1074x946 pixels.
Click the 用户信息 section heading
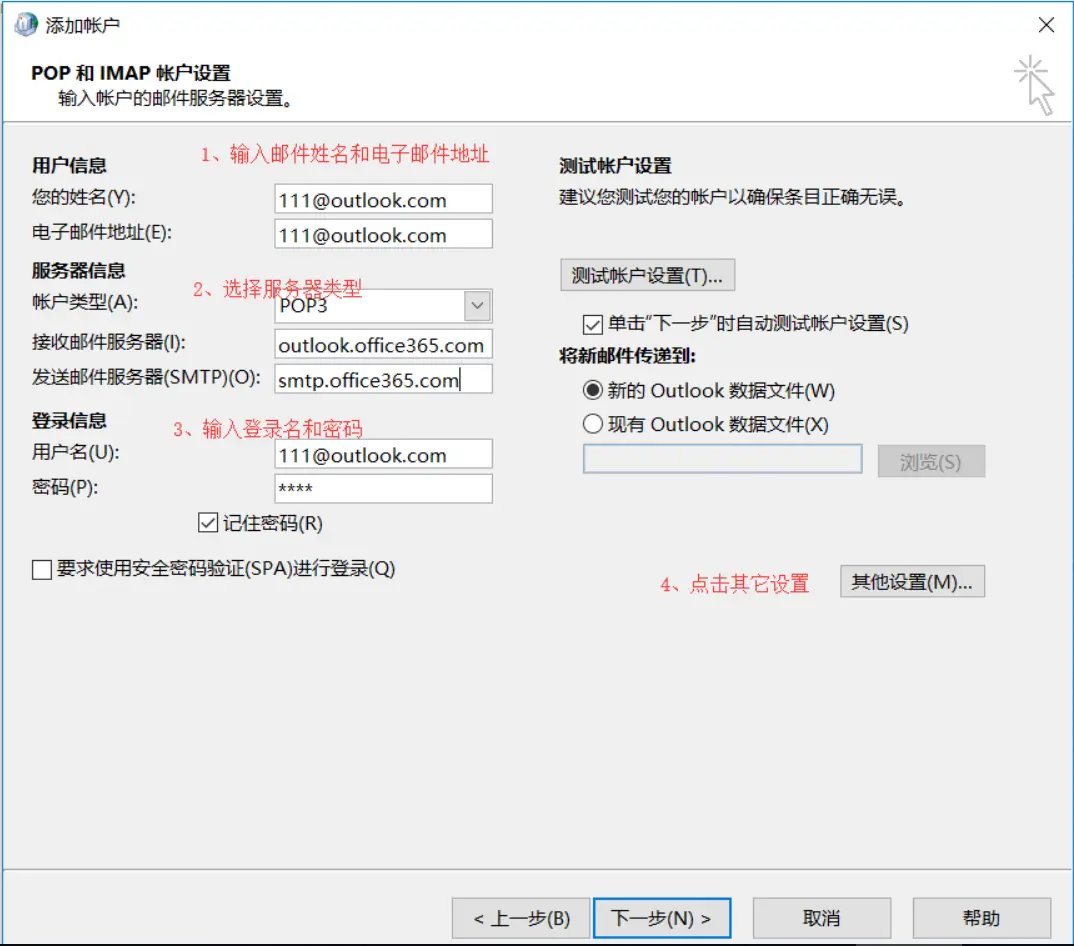click(x=69, y=165)
